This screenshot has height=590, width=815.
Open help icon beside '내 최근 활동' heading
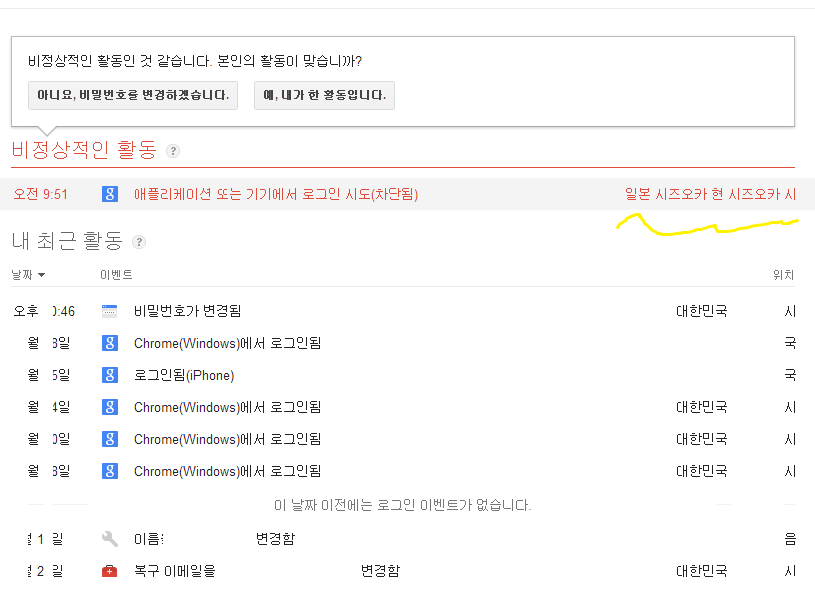139,242
